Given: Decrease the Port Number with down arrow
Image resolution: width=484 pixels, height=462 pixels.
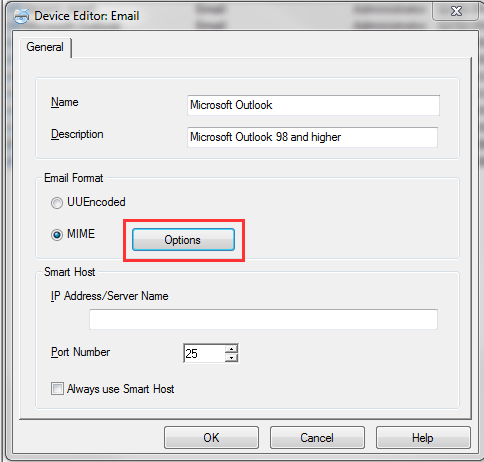Looking at the screenshot, I should pyautogui.click(x=231, y=358).
